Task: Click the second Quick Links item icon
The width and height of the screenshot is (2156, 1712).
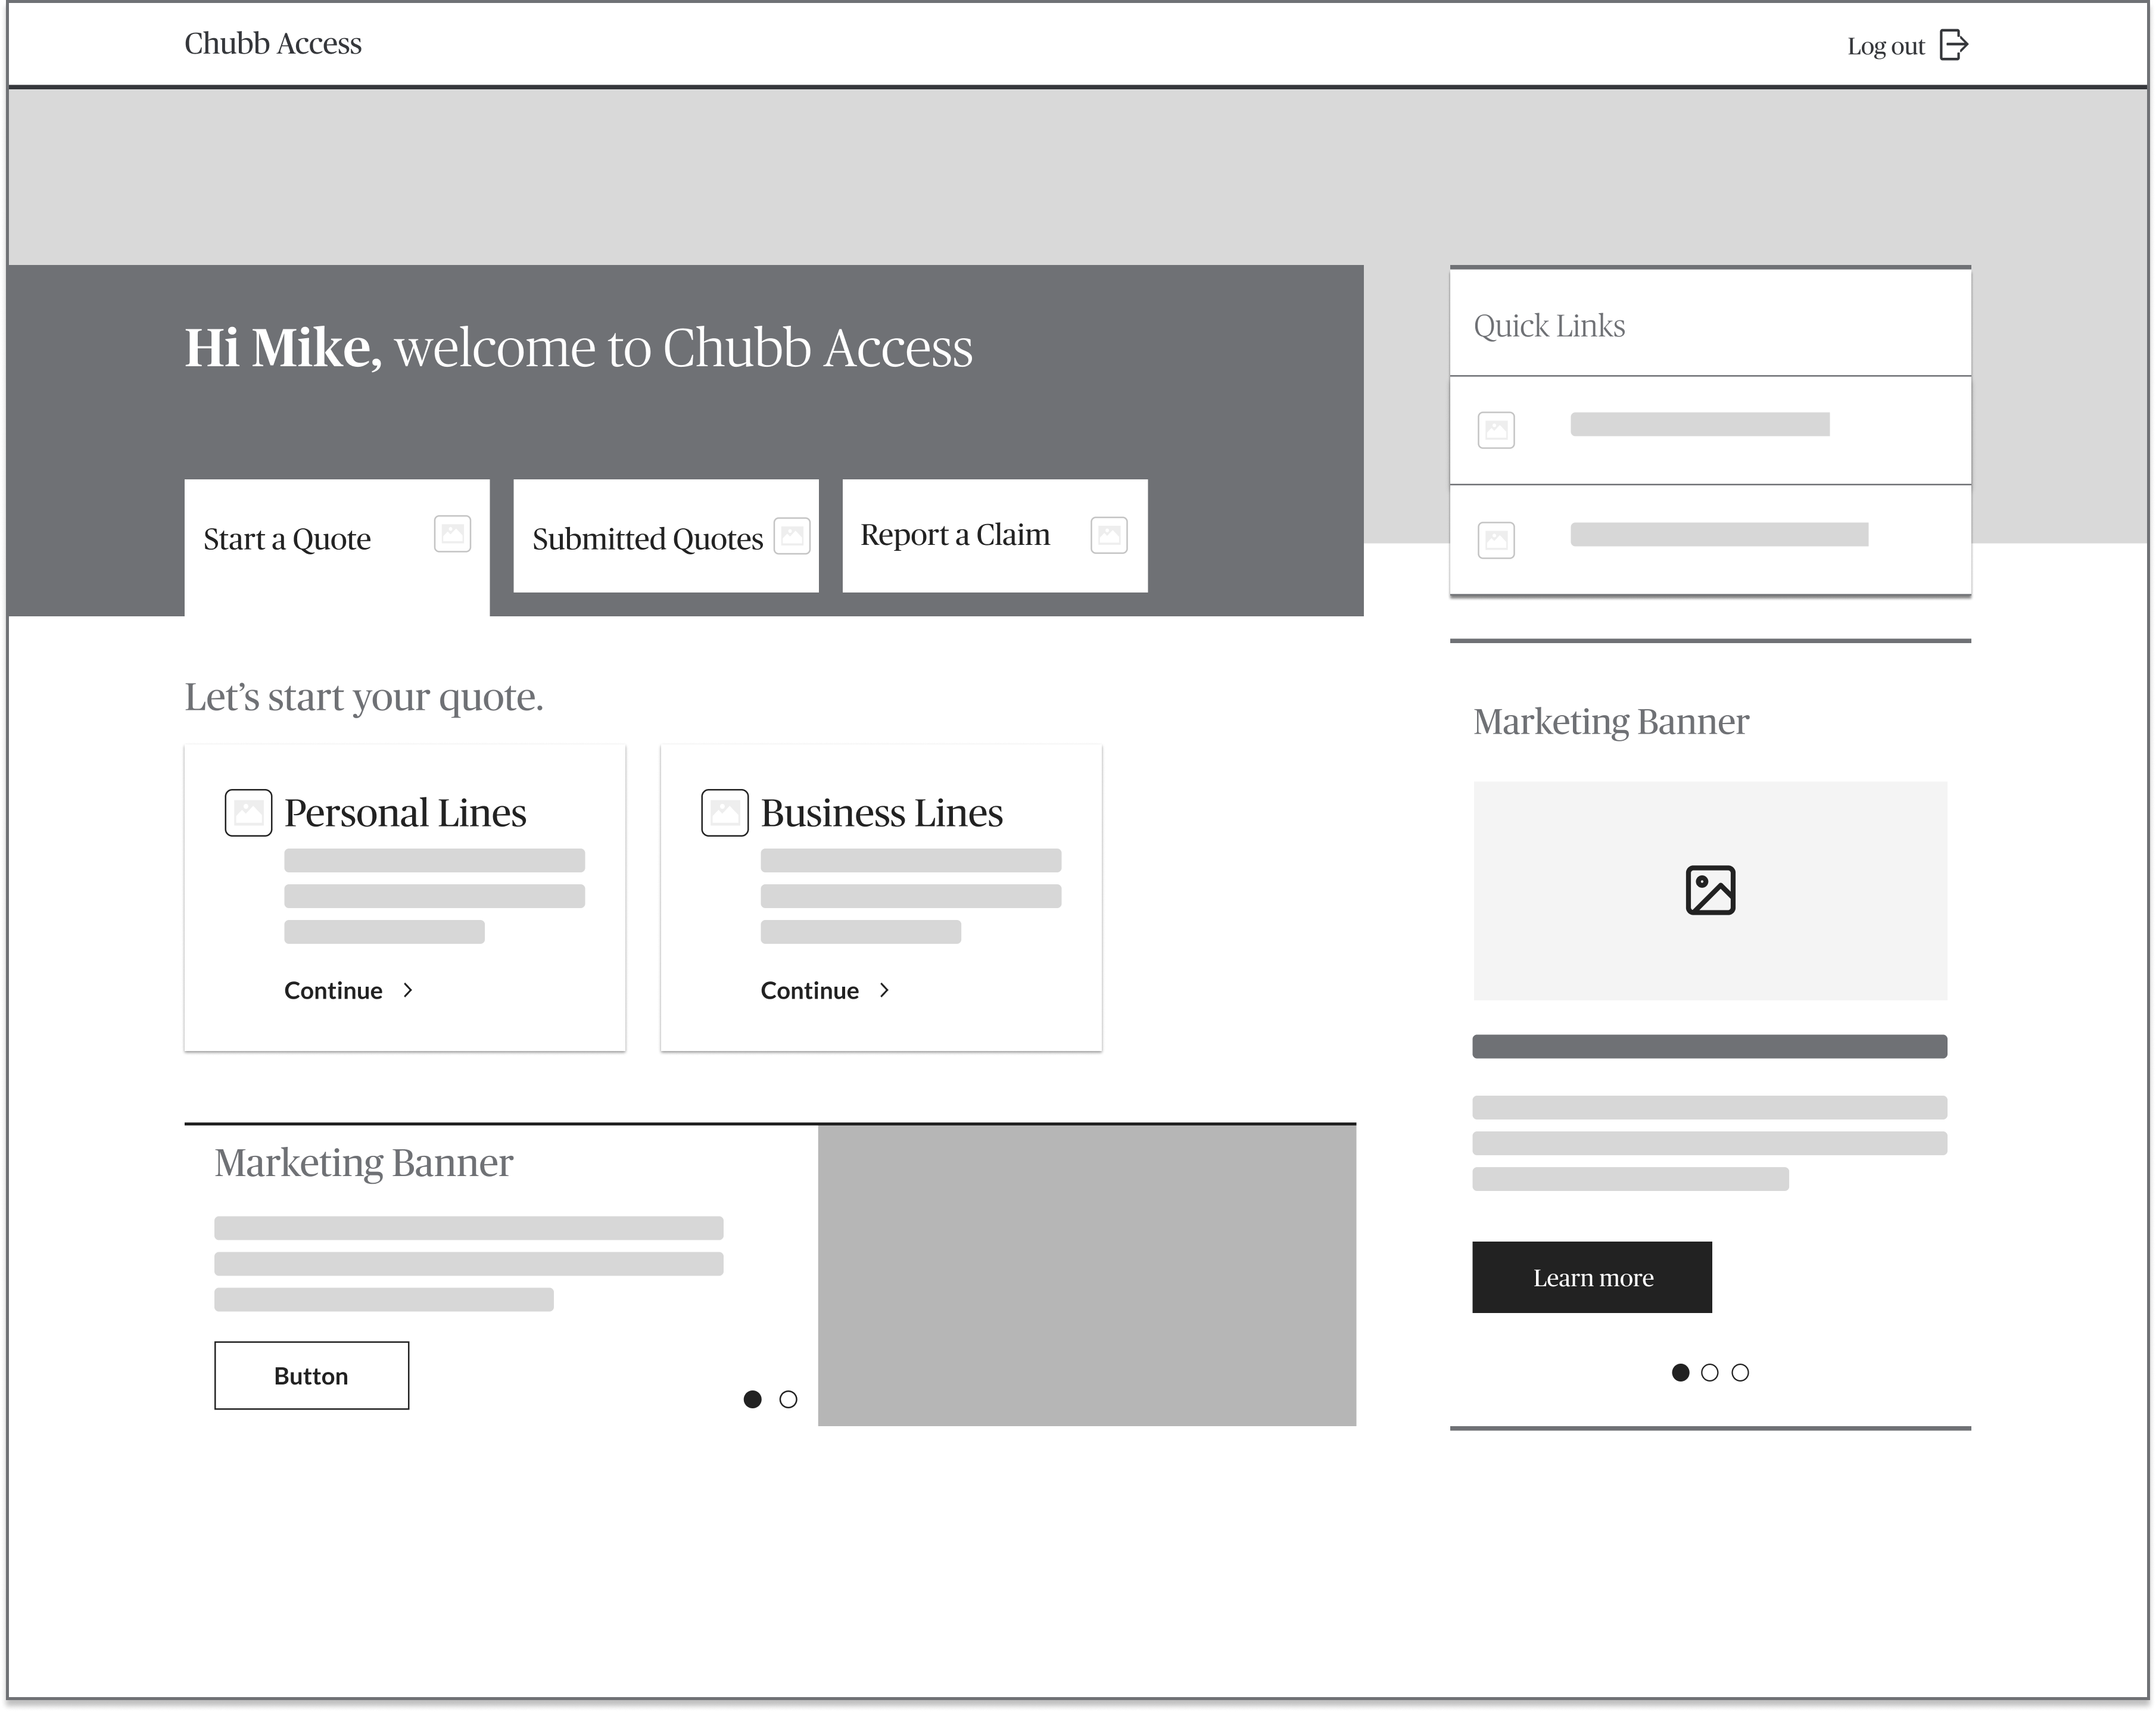Action: 1496,540
